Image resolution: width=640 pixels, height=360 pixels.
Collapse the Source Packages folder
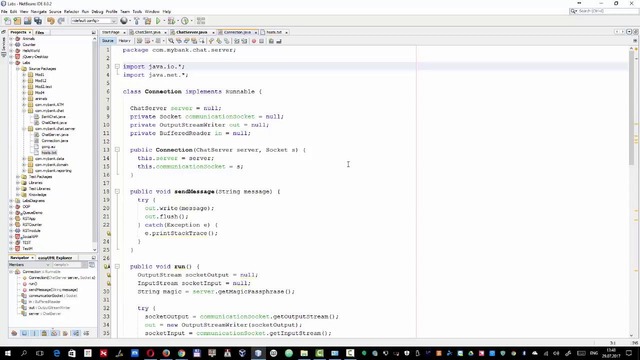pos(18,69)
